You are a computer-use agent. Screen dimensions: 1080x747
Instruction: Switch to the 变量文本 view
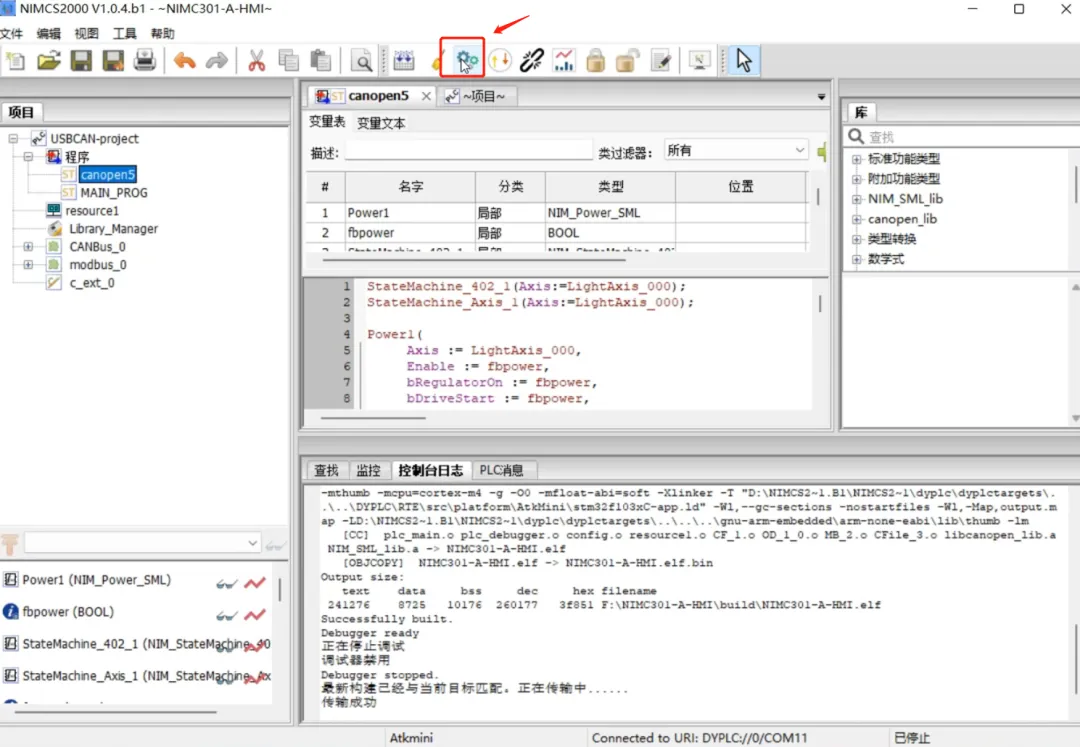[x=381, y=123]
